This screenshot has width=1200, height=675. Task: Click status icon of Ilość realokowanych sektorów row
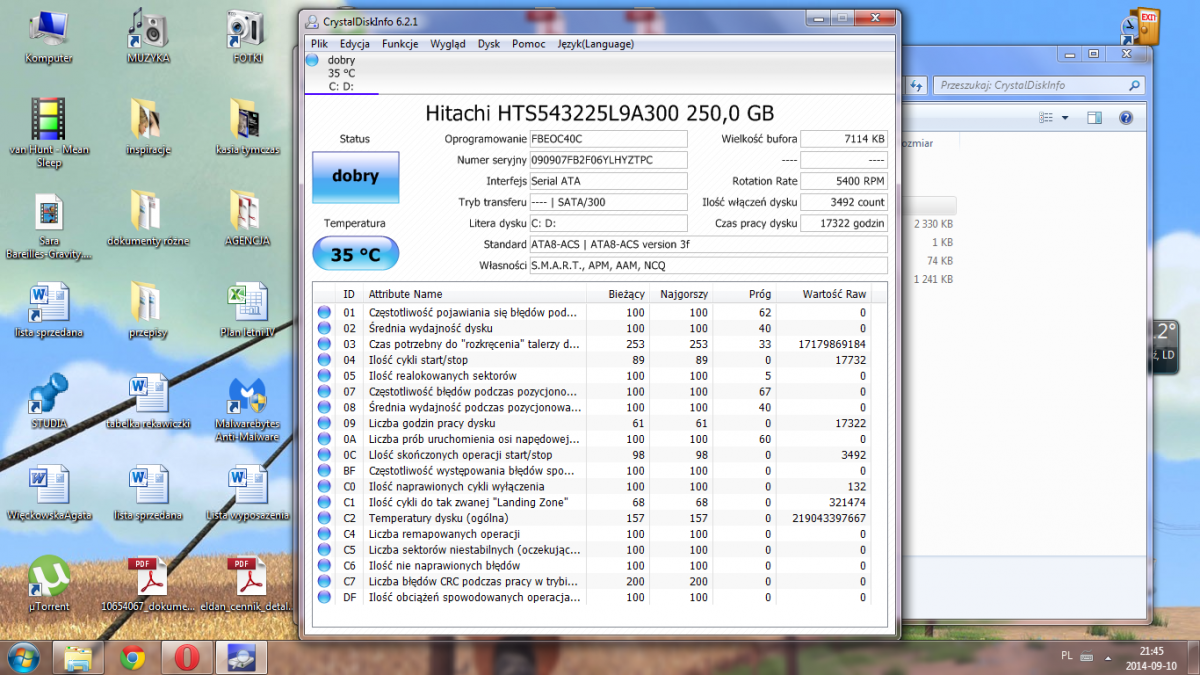[324, 375]
